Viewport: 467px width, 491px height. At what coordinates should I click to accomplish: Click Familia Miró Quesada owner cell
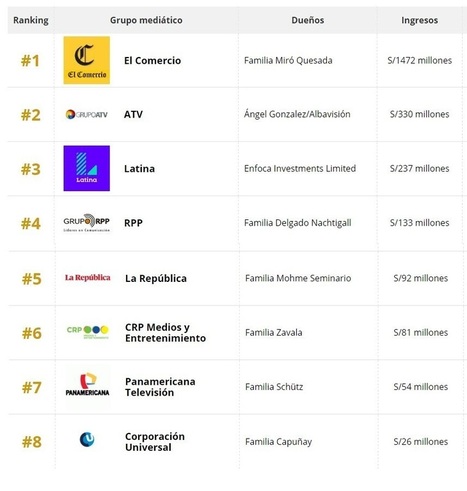tap(288, 60)
